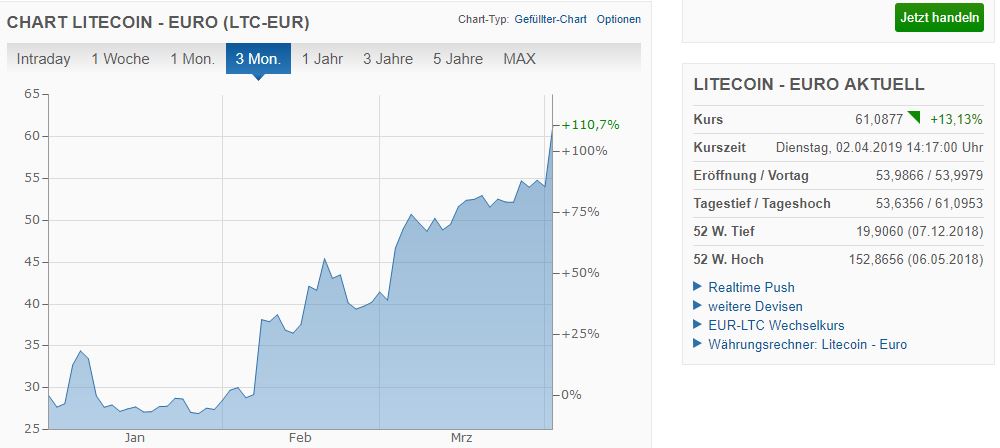
Task: Show the 1 Mon. chart range
Action: [x=193, y=59]
